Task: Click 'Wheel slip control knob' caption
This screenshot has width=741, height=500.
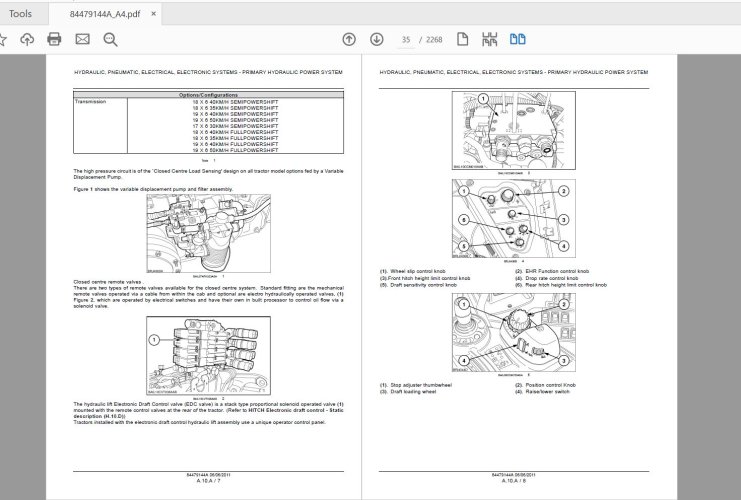Action: coord(413,271)
